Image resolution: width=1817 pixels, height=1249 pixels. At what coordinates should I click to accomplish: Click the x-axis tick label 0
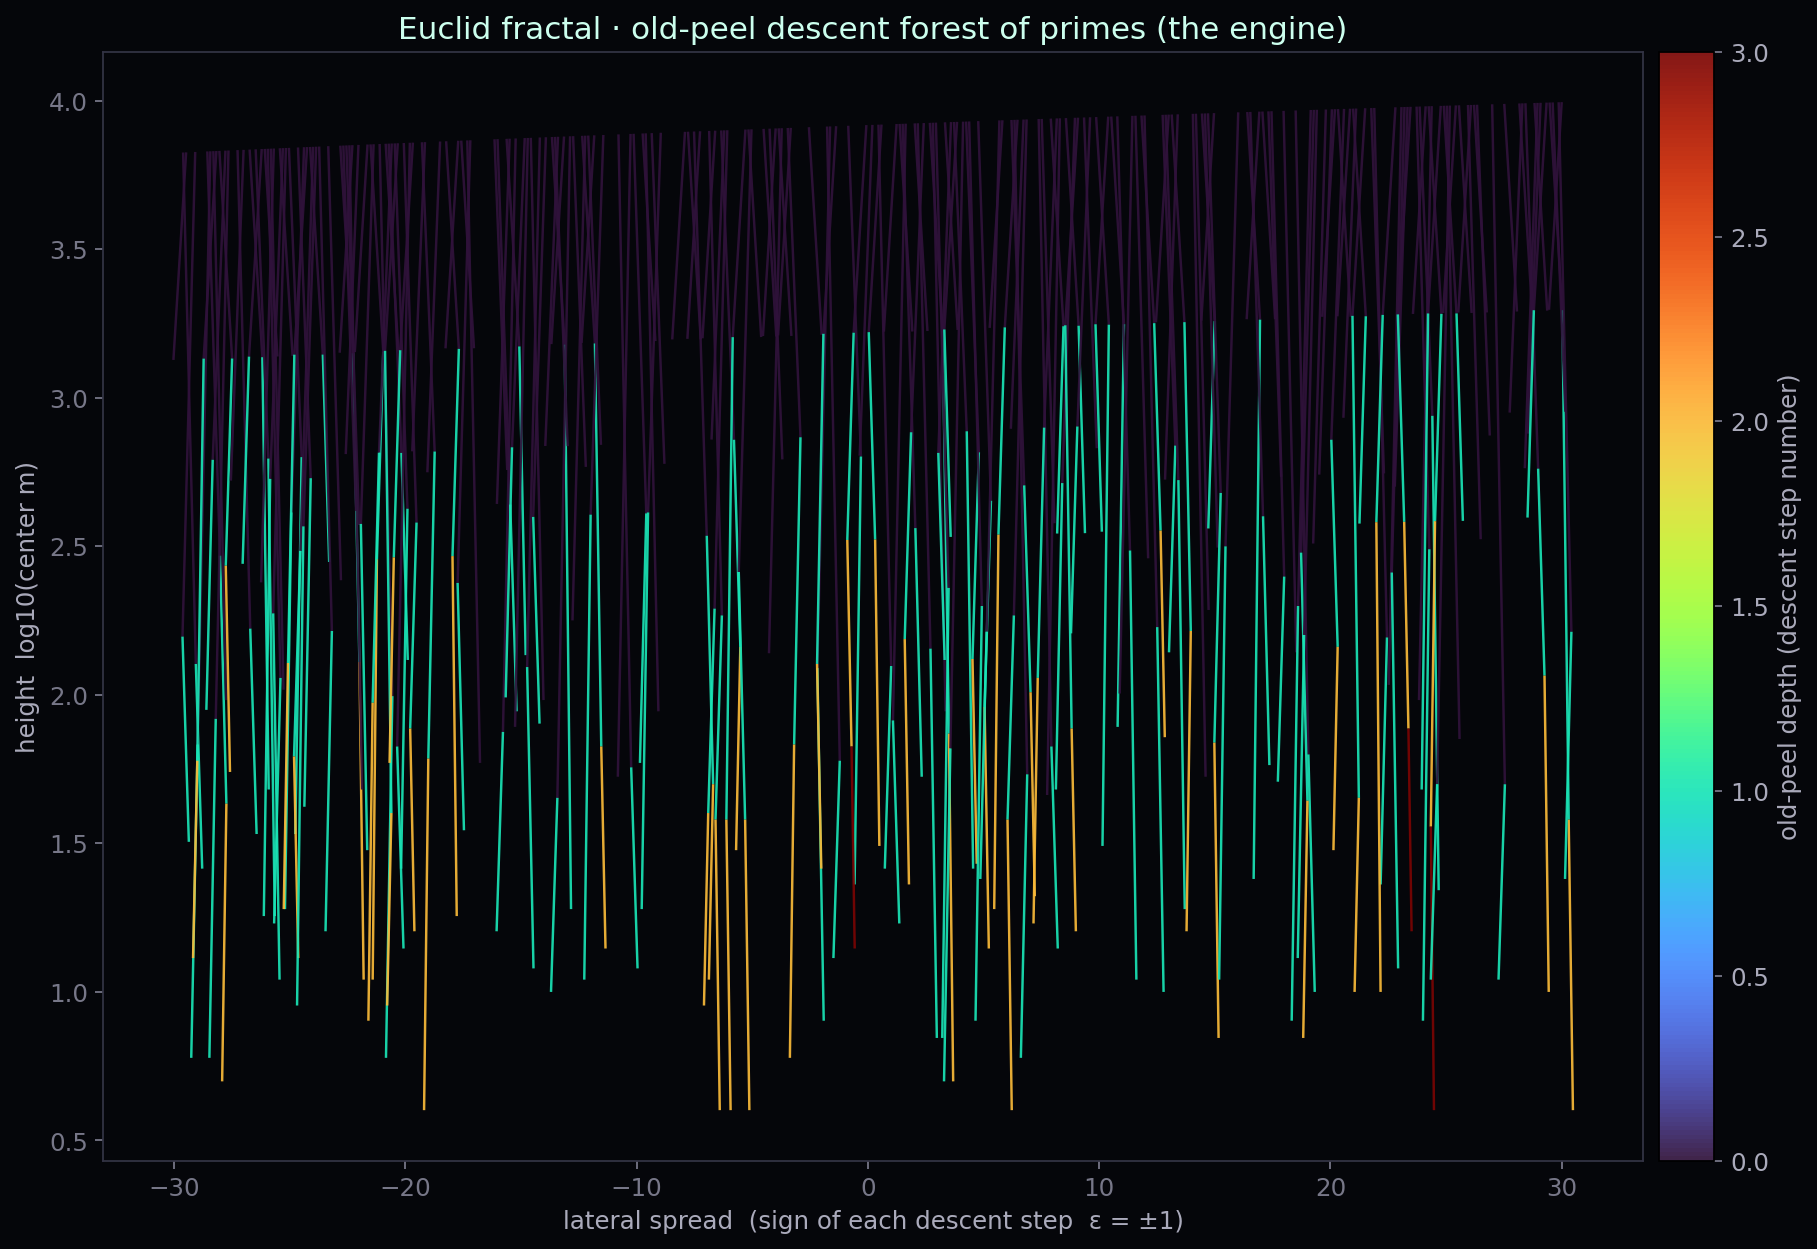point(867,1187)
